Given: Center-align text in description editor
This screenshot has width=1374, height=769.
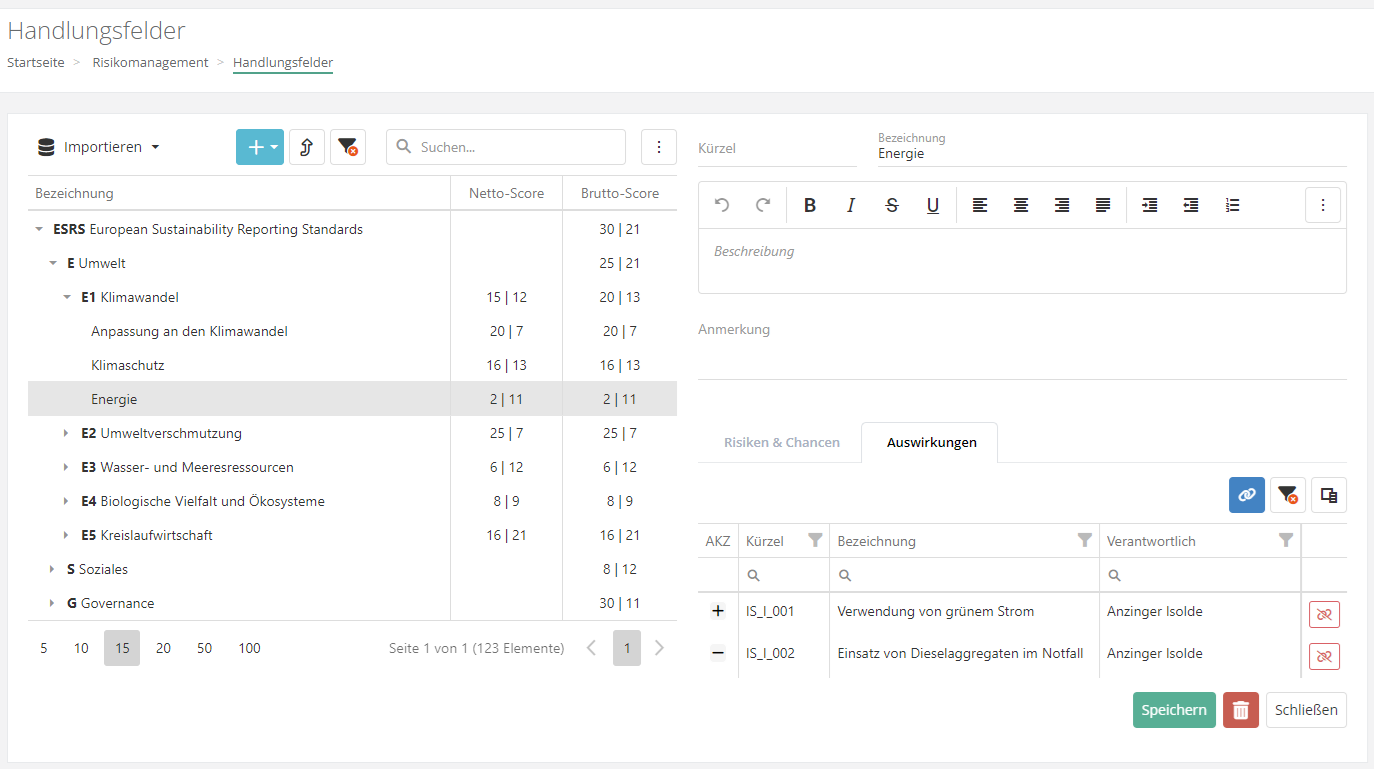Looking at the screenshot, I should [x=1021, y=205].
